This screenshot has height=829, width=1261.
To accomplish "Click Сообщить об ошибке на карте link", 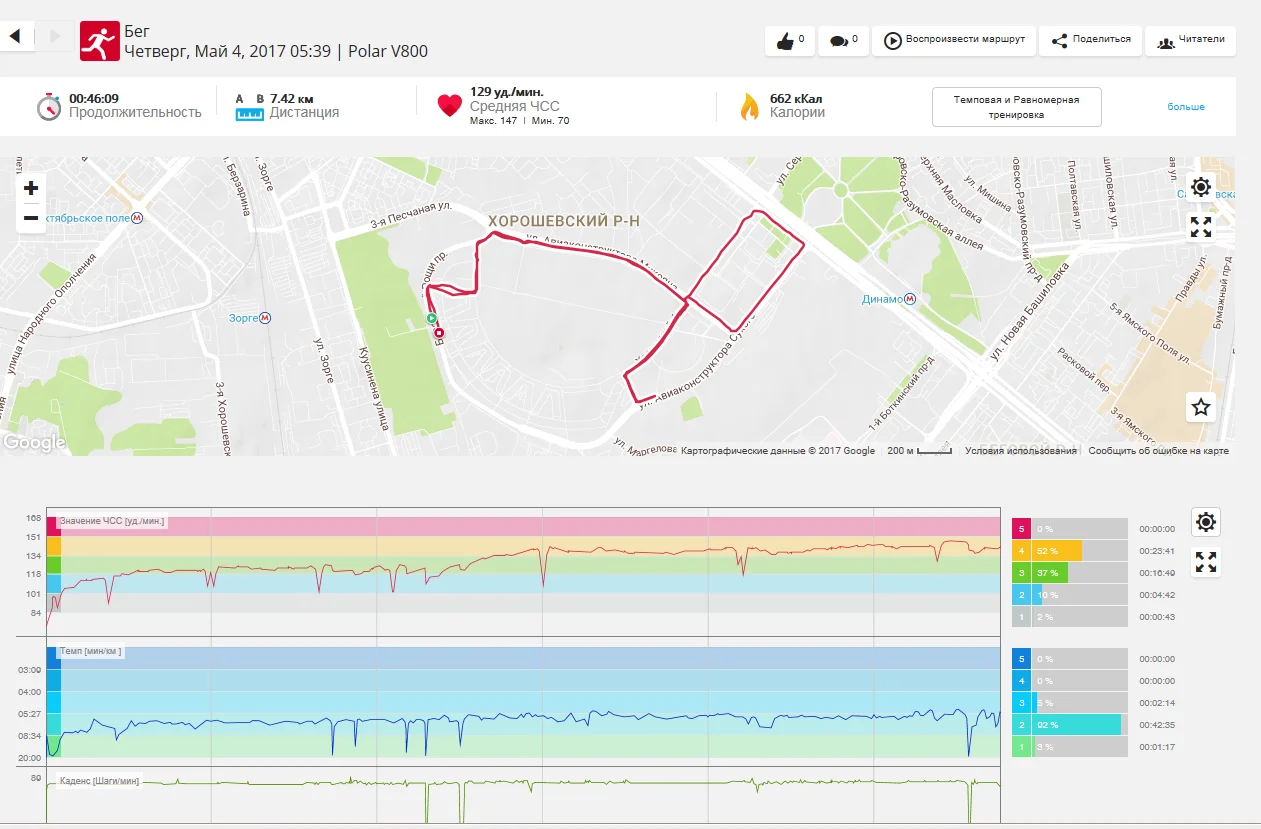I will (1159, 451).
